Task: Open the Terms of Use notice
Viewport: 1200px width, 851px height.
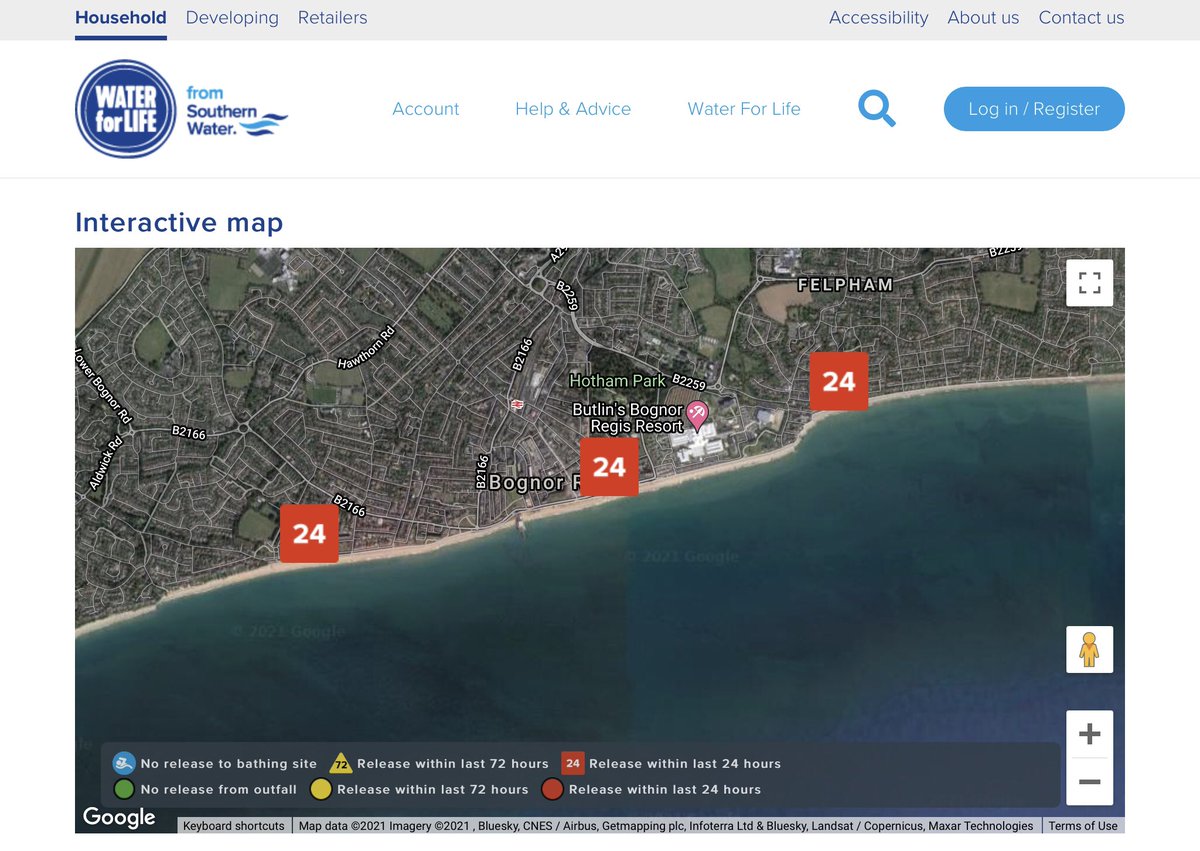Action: [1083, 826]
